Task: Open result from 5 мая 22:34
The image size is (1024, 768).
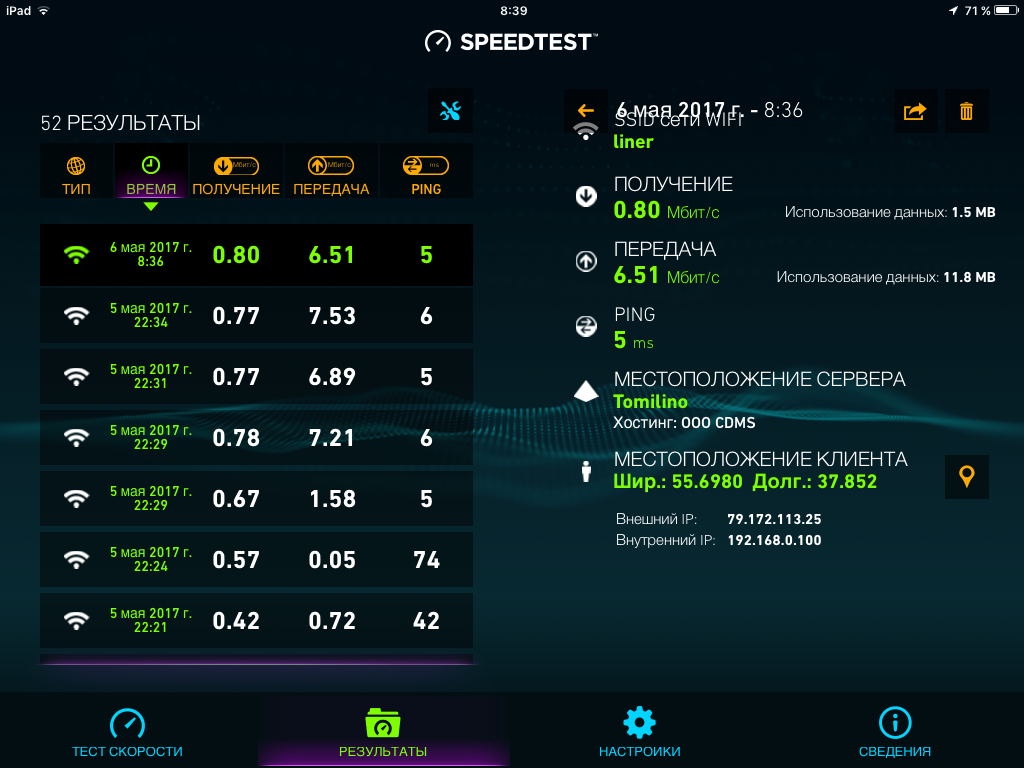Action: coord(257,316)
